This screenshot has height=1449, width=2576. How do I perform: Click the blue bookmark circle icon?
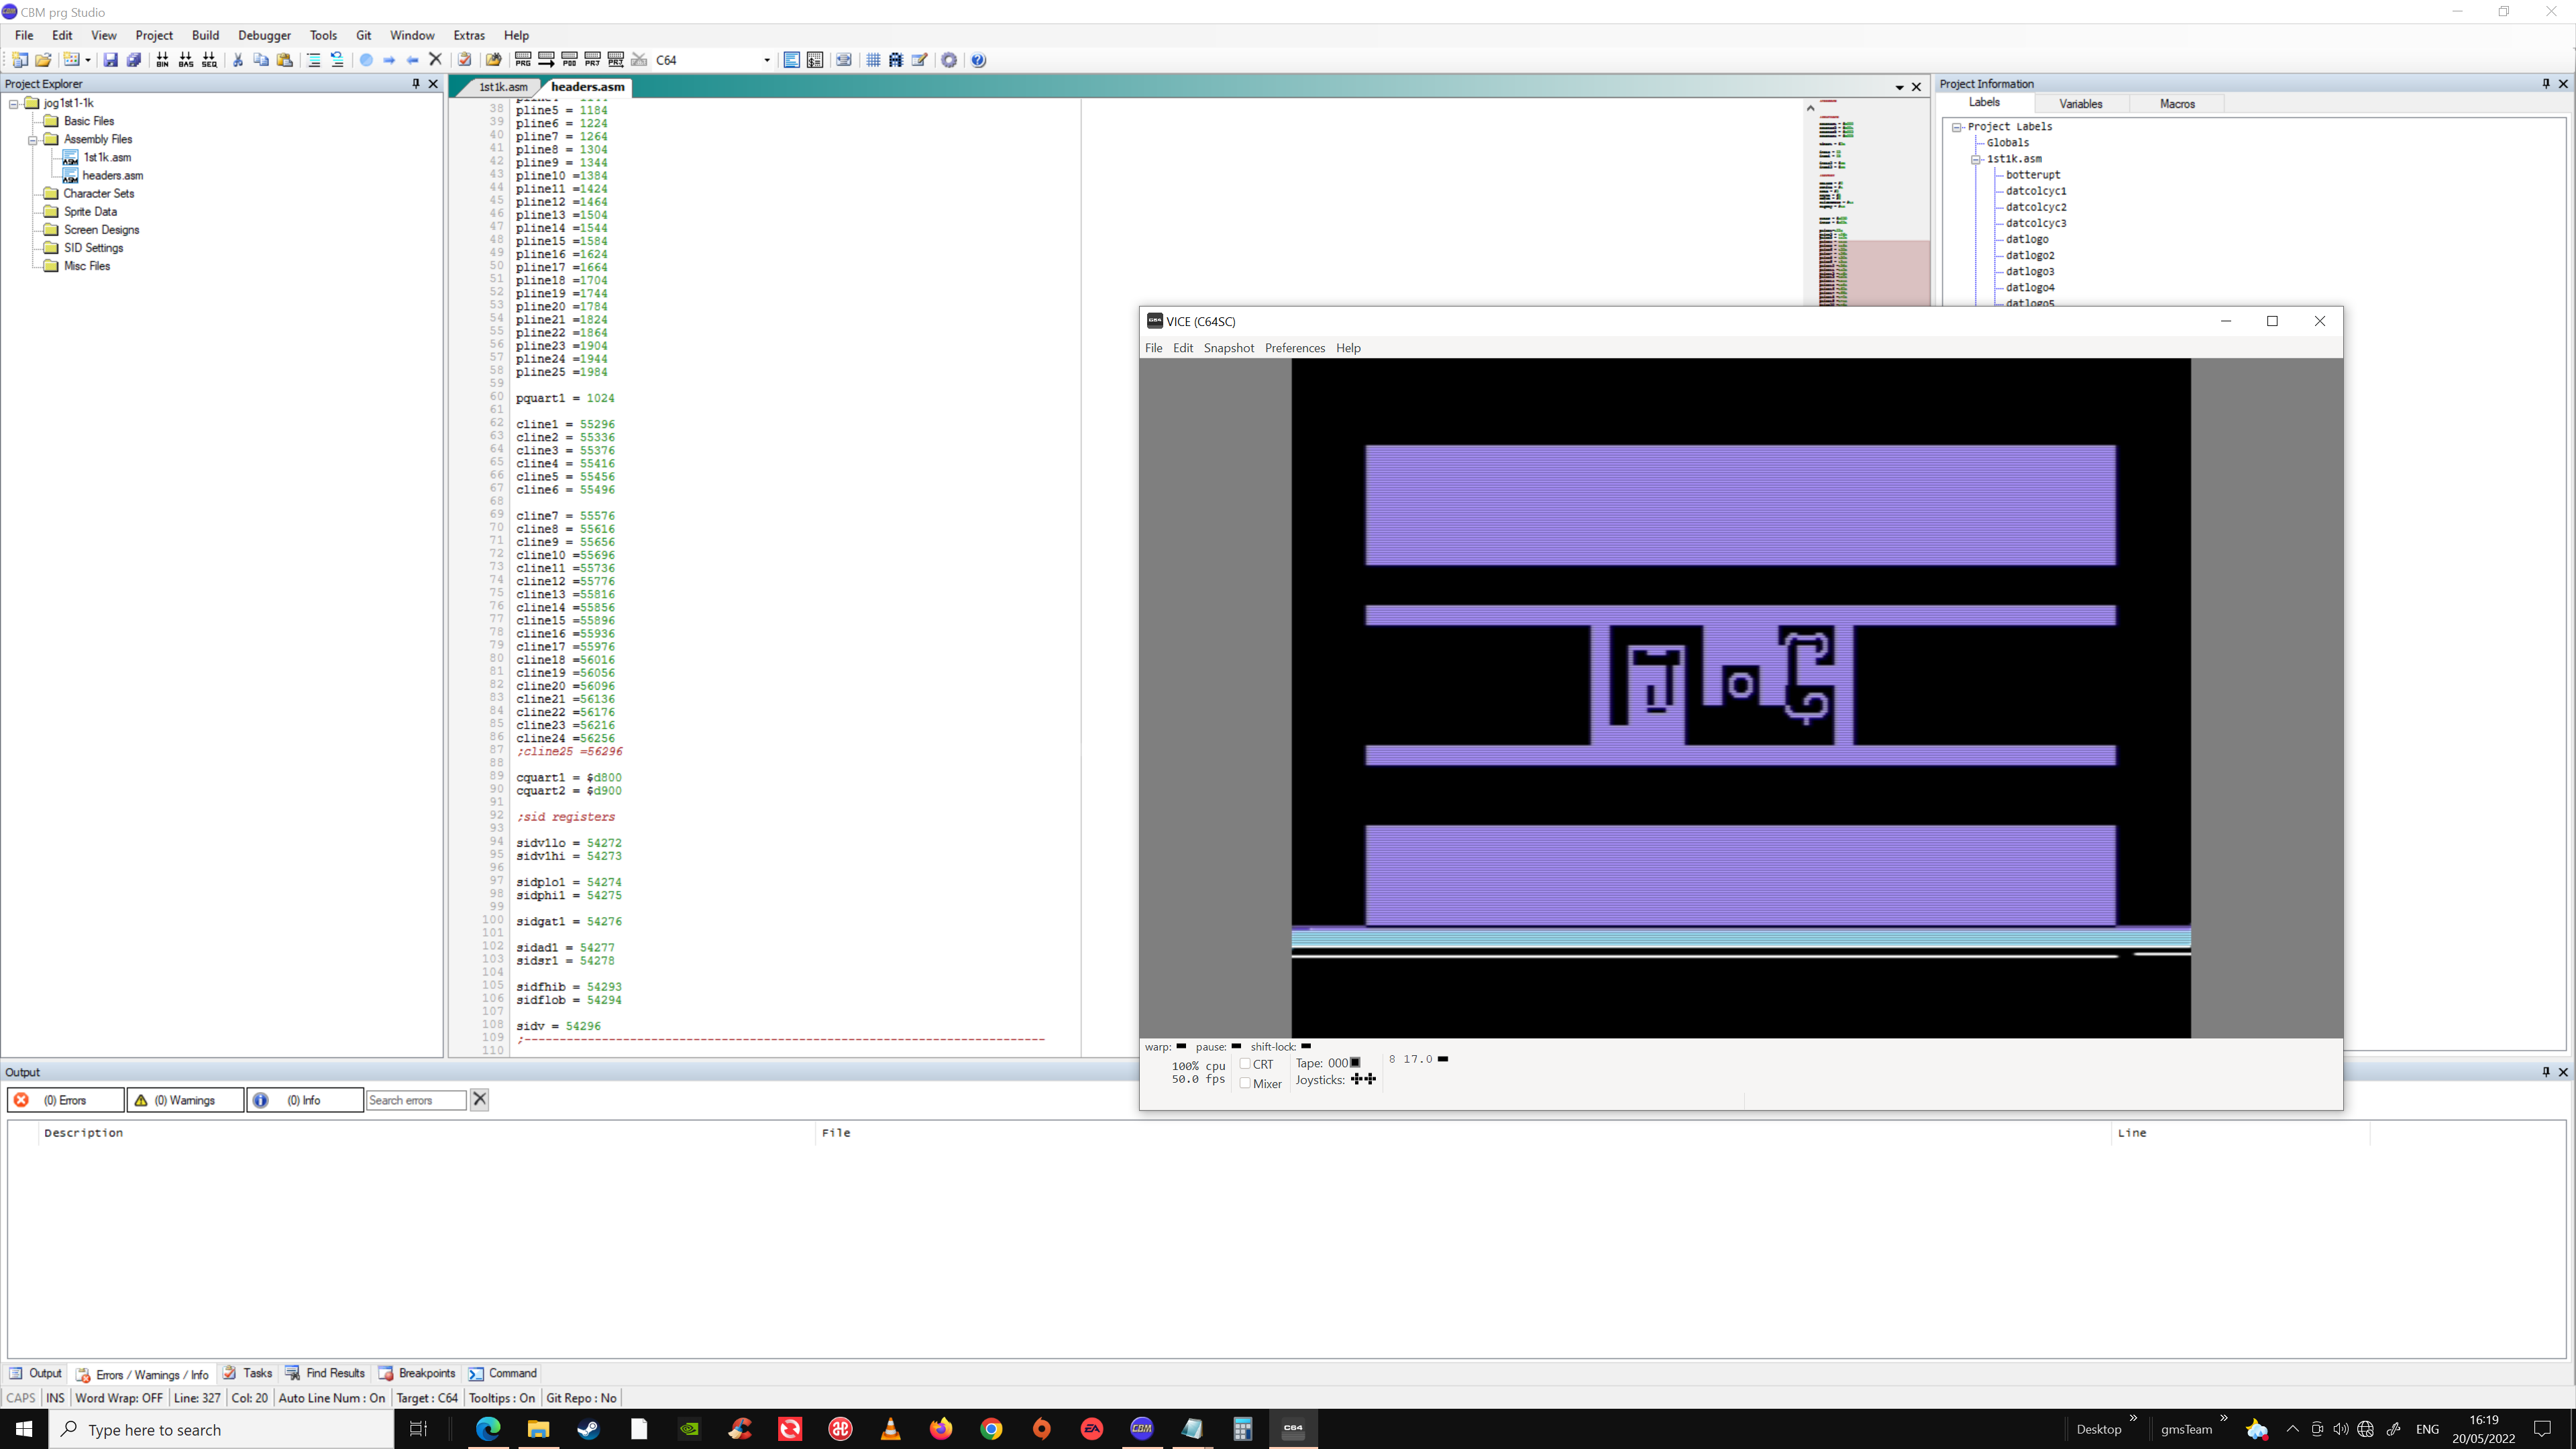click(366, 60)
